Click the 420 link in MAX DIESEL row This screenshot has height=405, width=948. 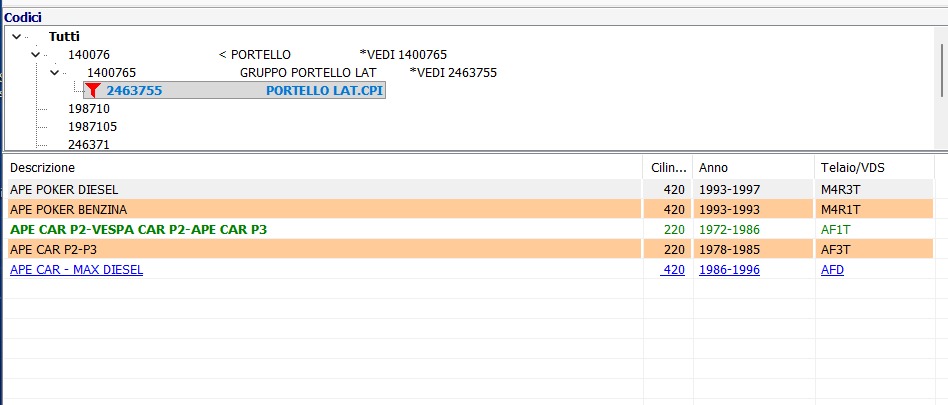672,270
